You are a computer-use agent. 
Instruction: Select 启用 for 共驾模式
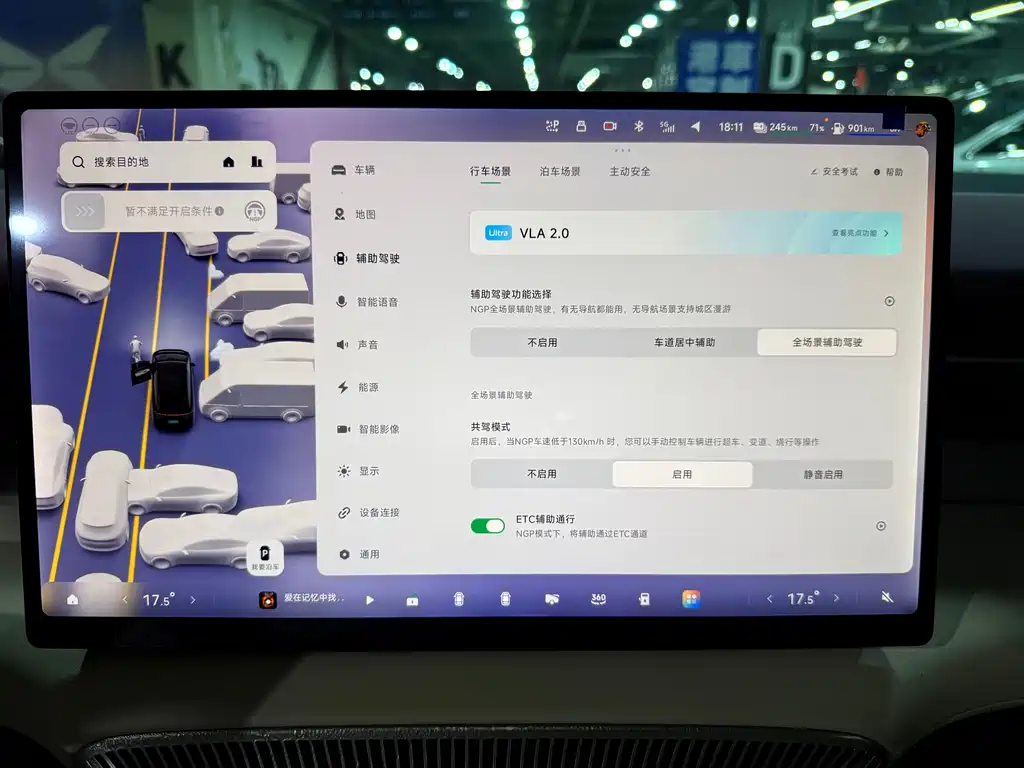pyautogui.click(x=682, y=474)
